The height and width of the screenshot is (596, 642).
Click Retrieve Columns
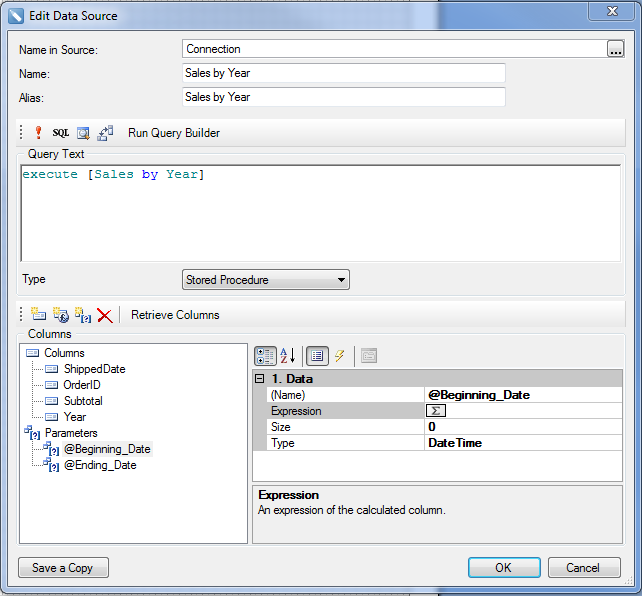(175, 315)
